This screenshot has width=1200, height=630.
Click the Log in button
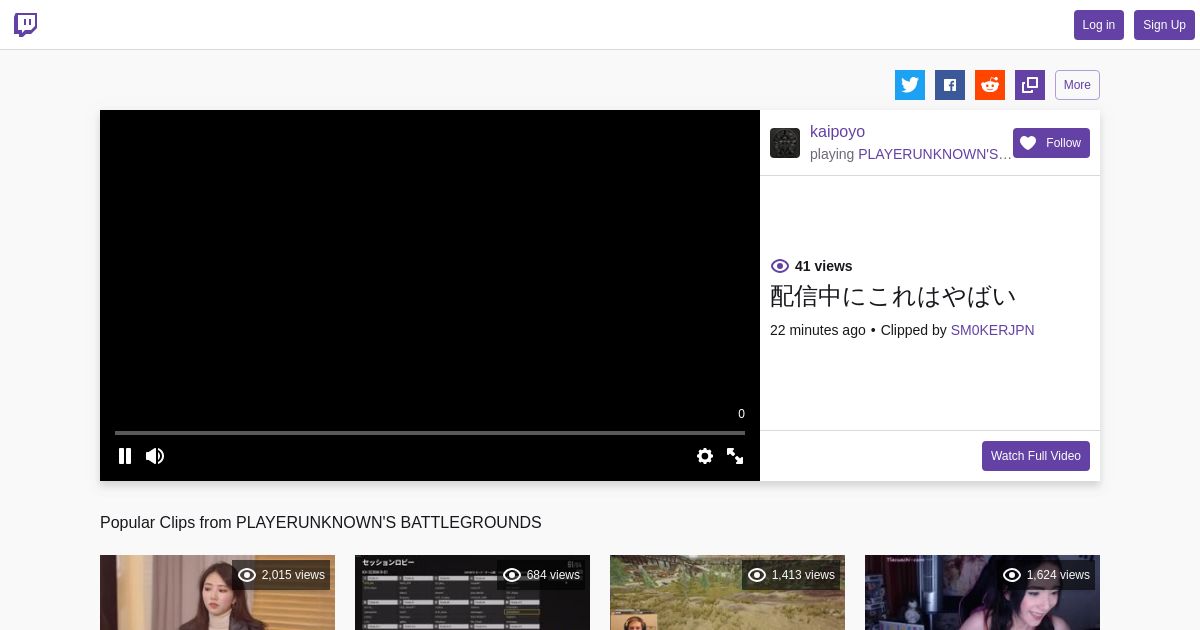(x=1099, y=25)
